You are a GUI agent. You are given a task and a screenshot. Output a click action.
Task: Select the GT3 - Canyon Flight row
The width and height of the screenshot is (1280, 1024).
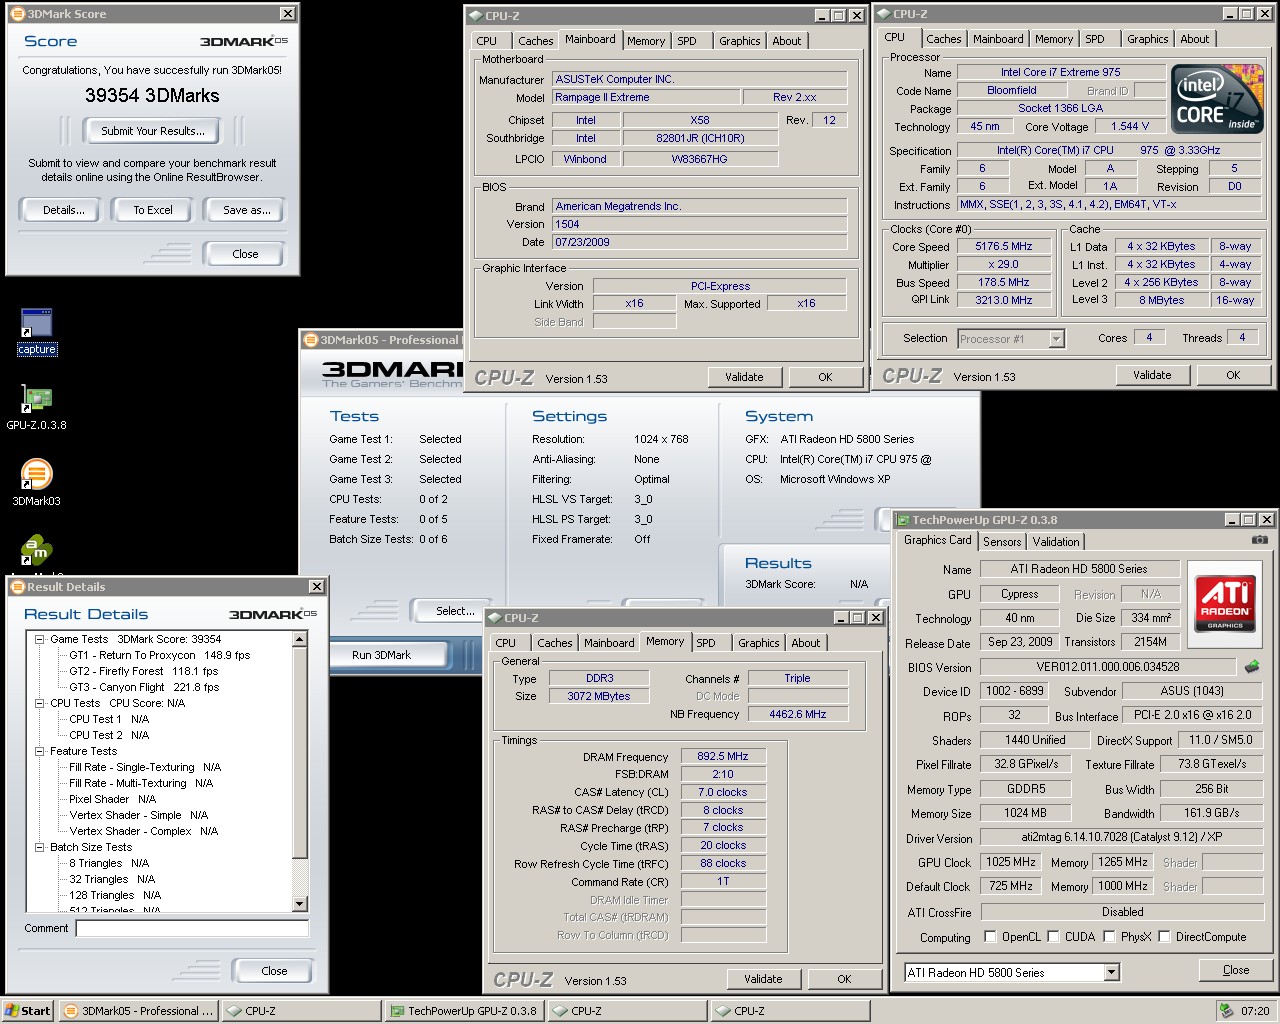[x=144, y=687]
